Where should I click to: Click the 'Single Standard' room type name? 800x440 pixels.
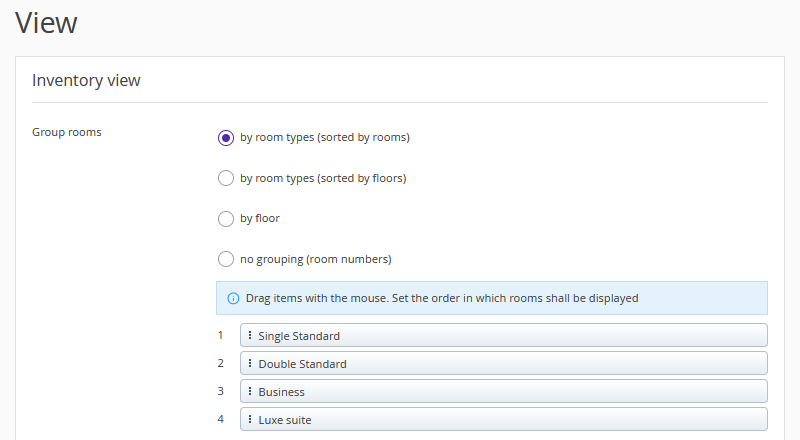299,336
